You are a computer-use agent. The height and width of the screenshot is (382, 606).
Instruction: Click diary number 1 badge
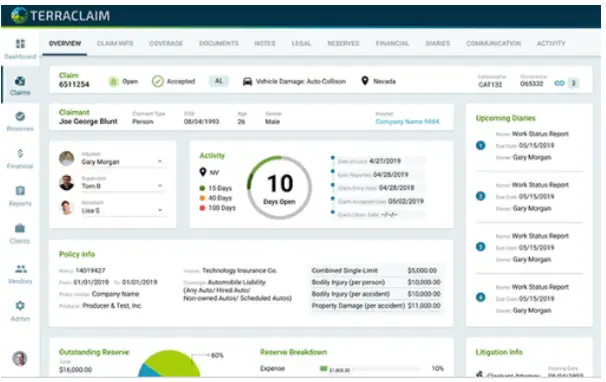480,146
